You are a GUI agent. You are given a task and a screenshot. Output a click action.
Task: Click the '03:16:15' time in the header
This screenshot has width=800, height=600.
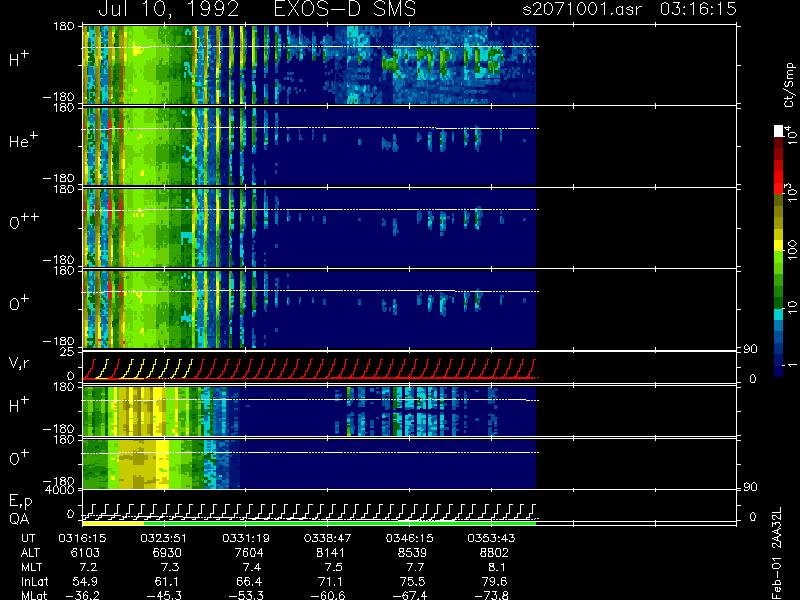698,9
